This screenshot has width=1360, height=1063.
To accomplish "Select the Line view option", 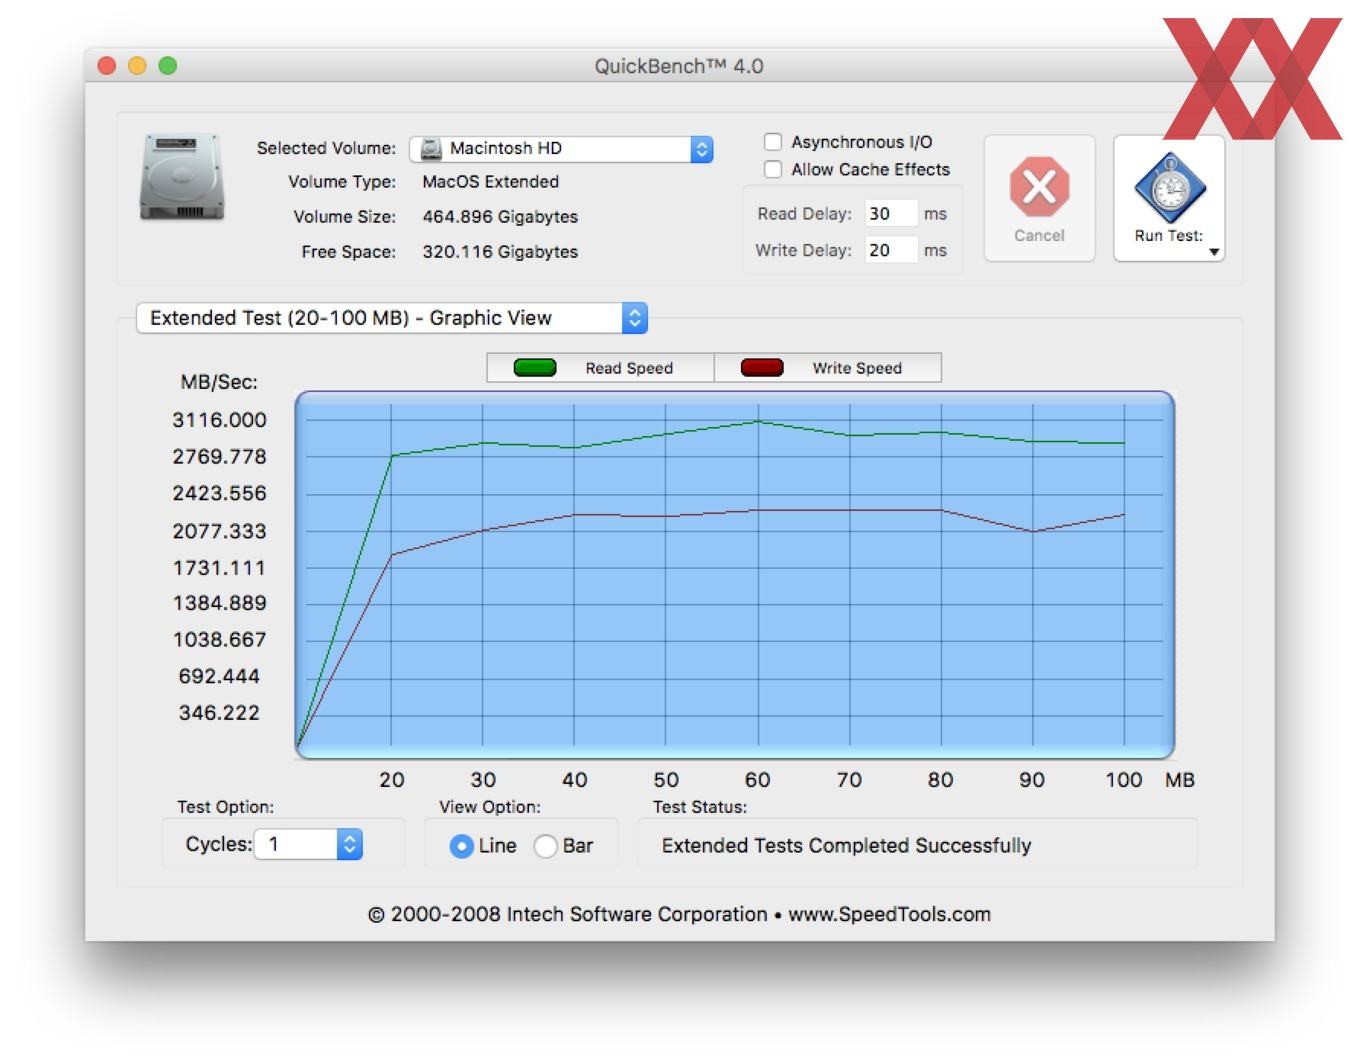I will [461, 846].
